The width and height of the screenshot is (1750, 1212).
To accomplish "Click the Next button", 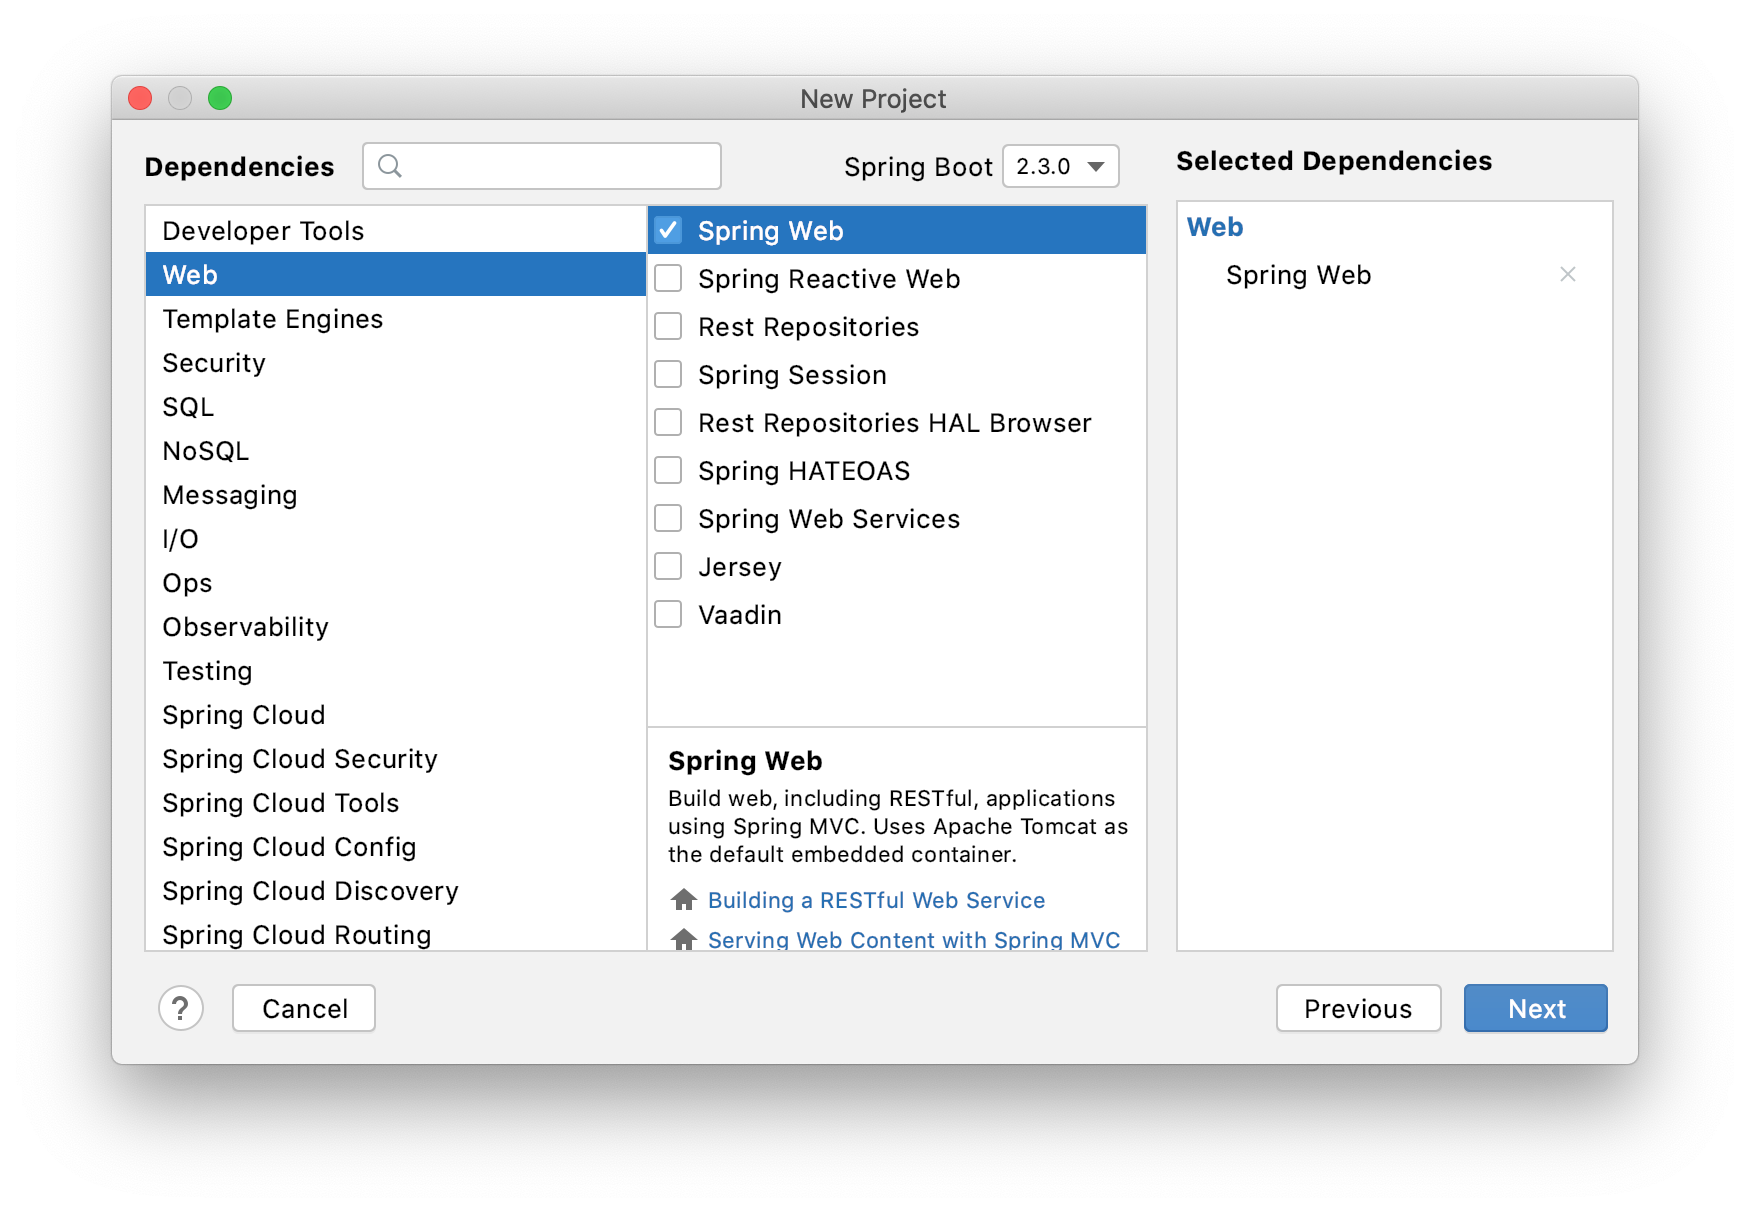I will click(1535, 1008).
